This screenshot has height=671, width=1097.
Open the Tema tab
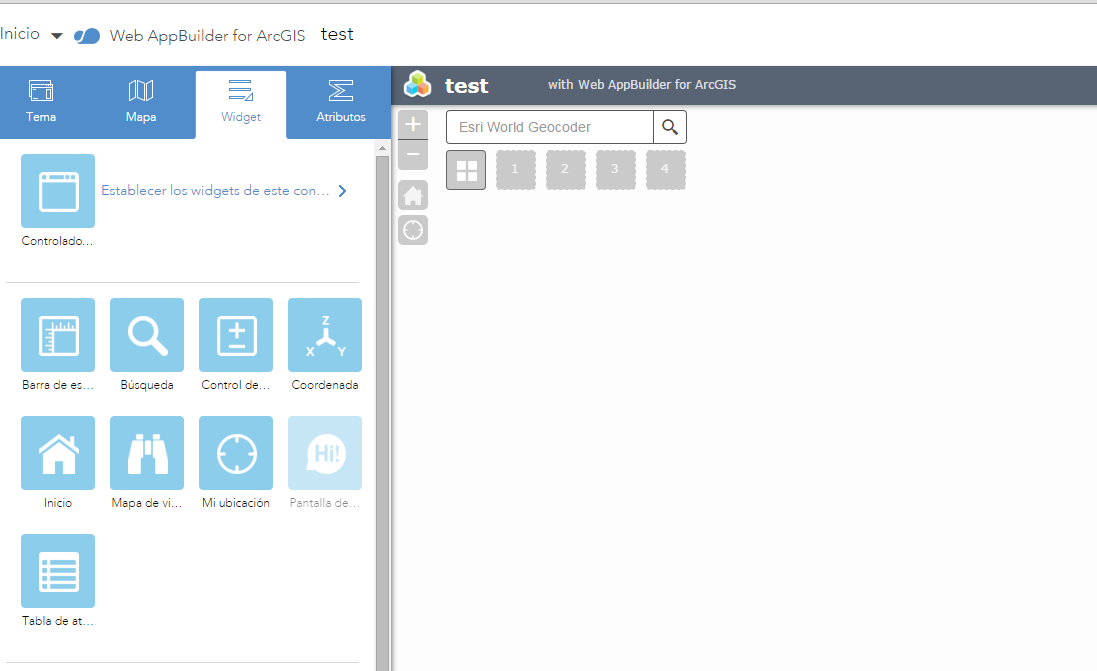pos(41,103)
